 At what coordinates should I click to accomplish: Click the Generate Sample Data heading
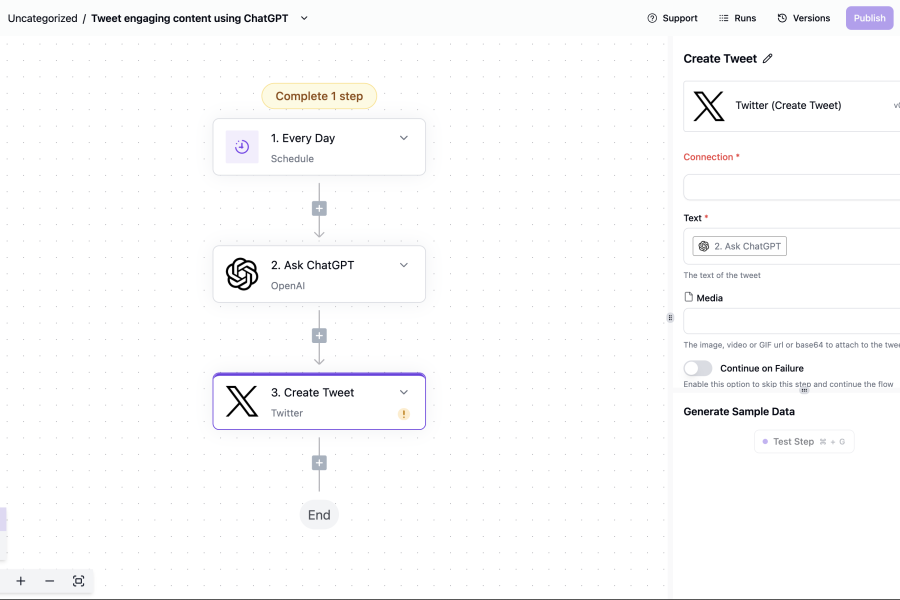(739, 412)
